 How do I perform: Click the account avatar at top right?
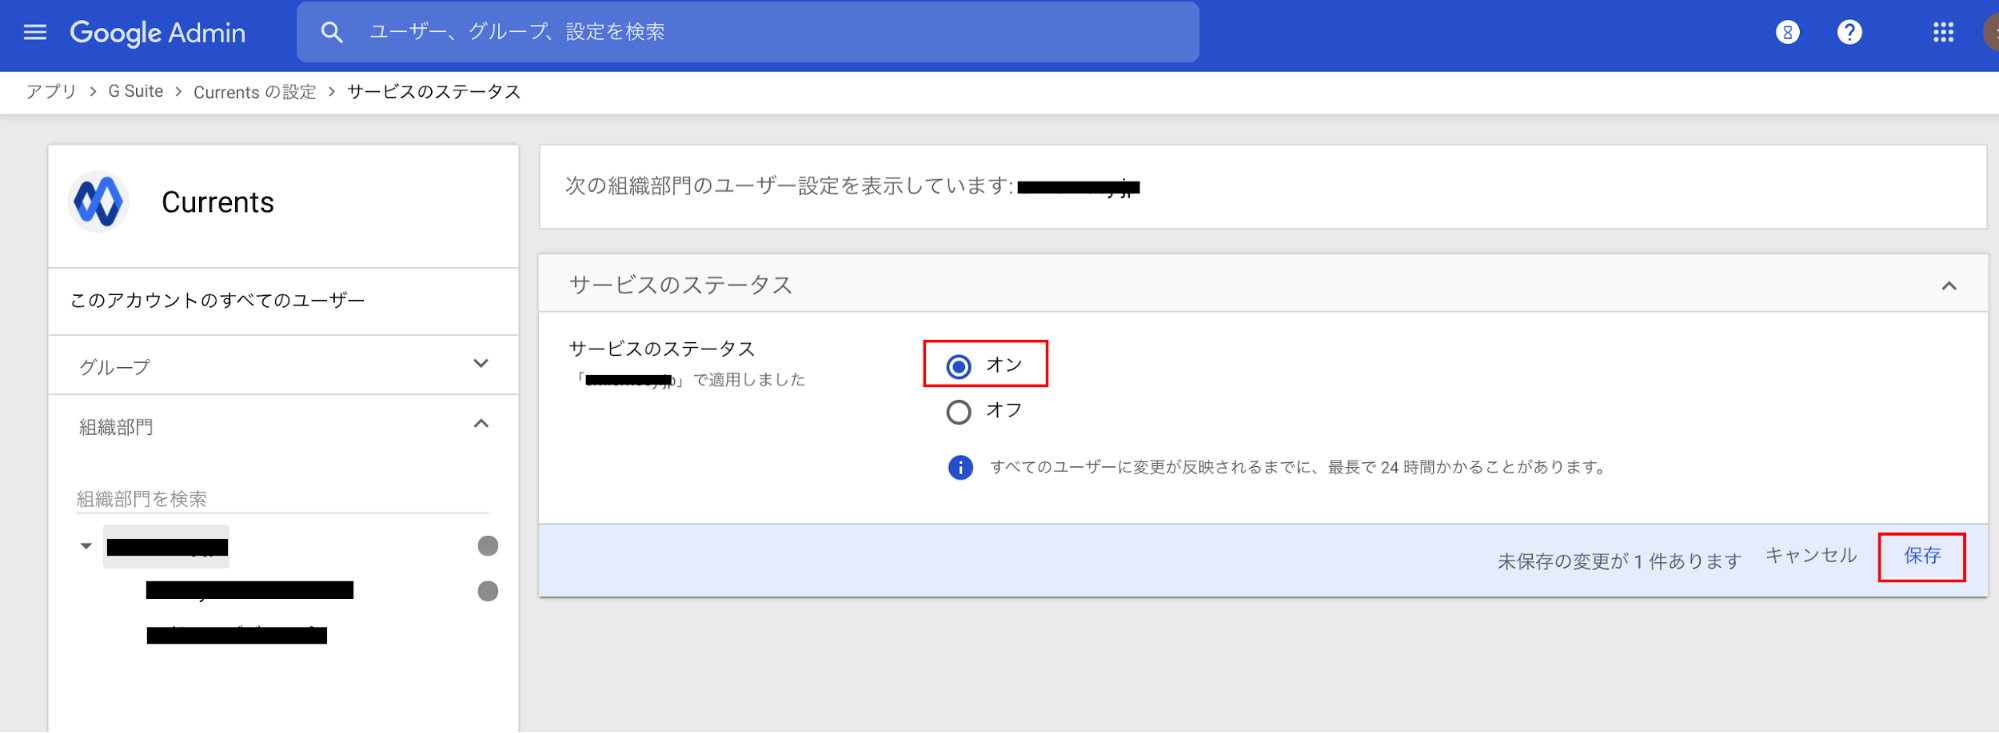point(1991,32)
